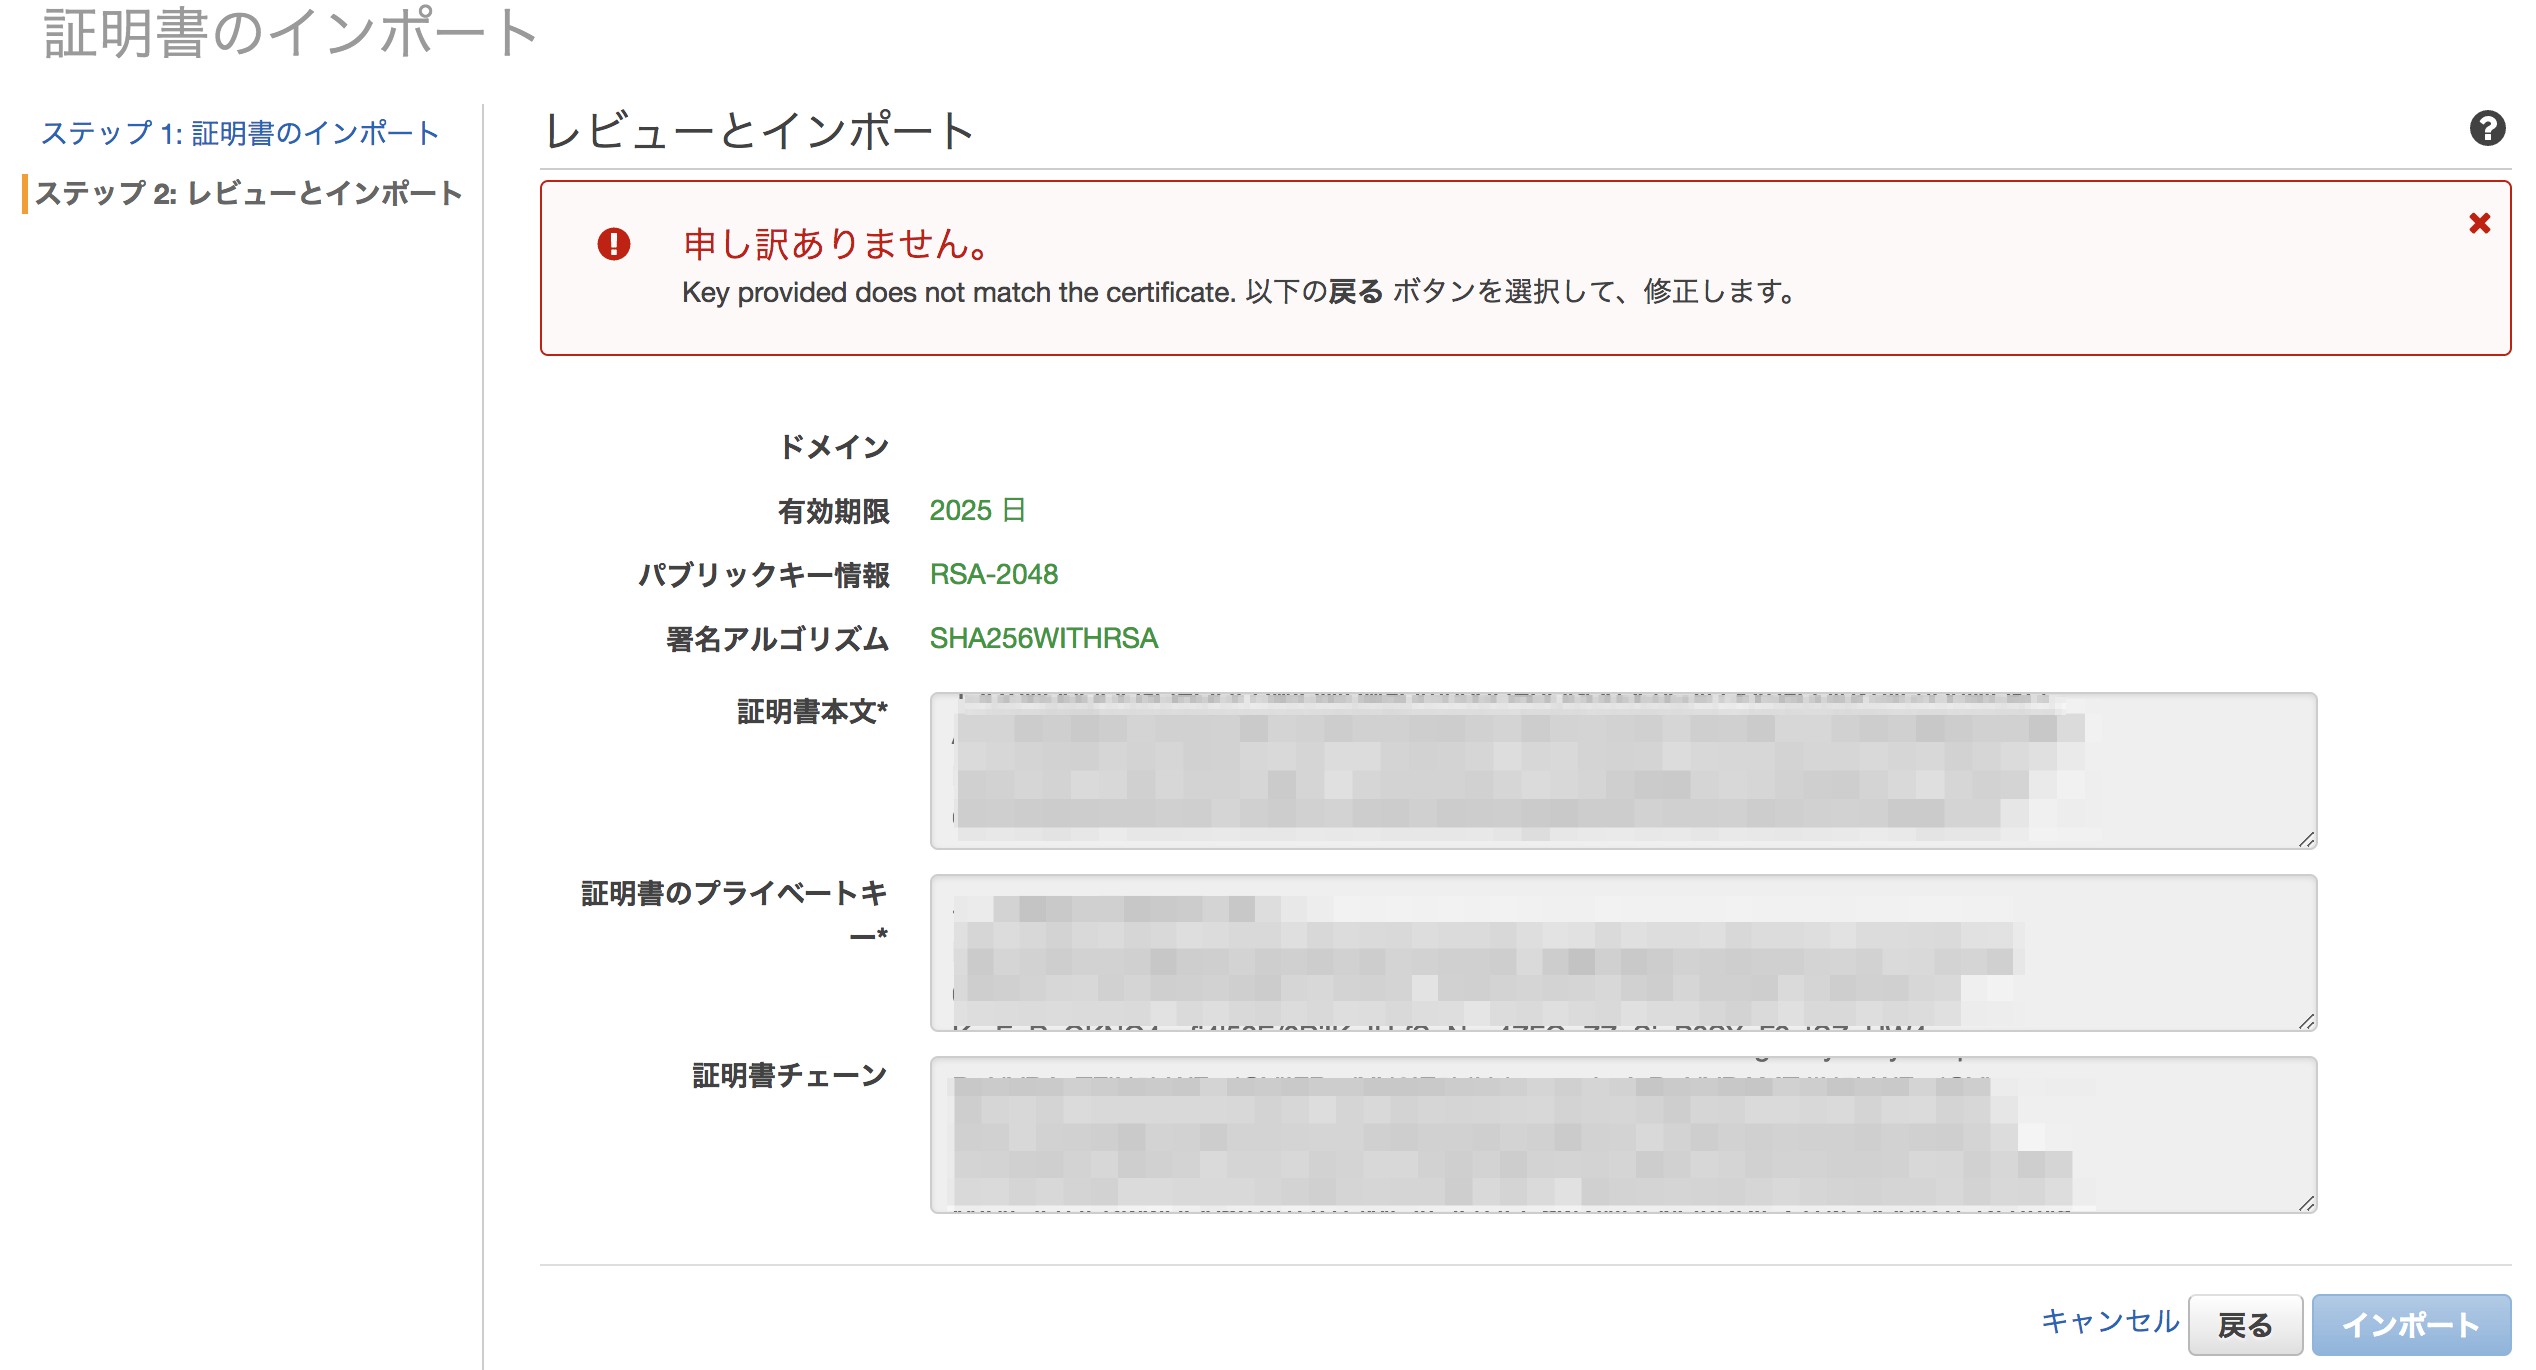
Task: Focus the 証明書のプライベートキー text area
Action: click(x=1623, y=953)
